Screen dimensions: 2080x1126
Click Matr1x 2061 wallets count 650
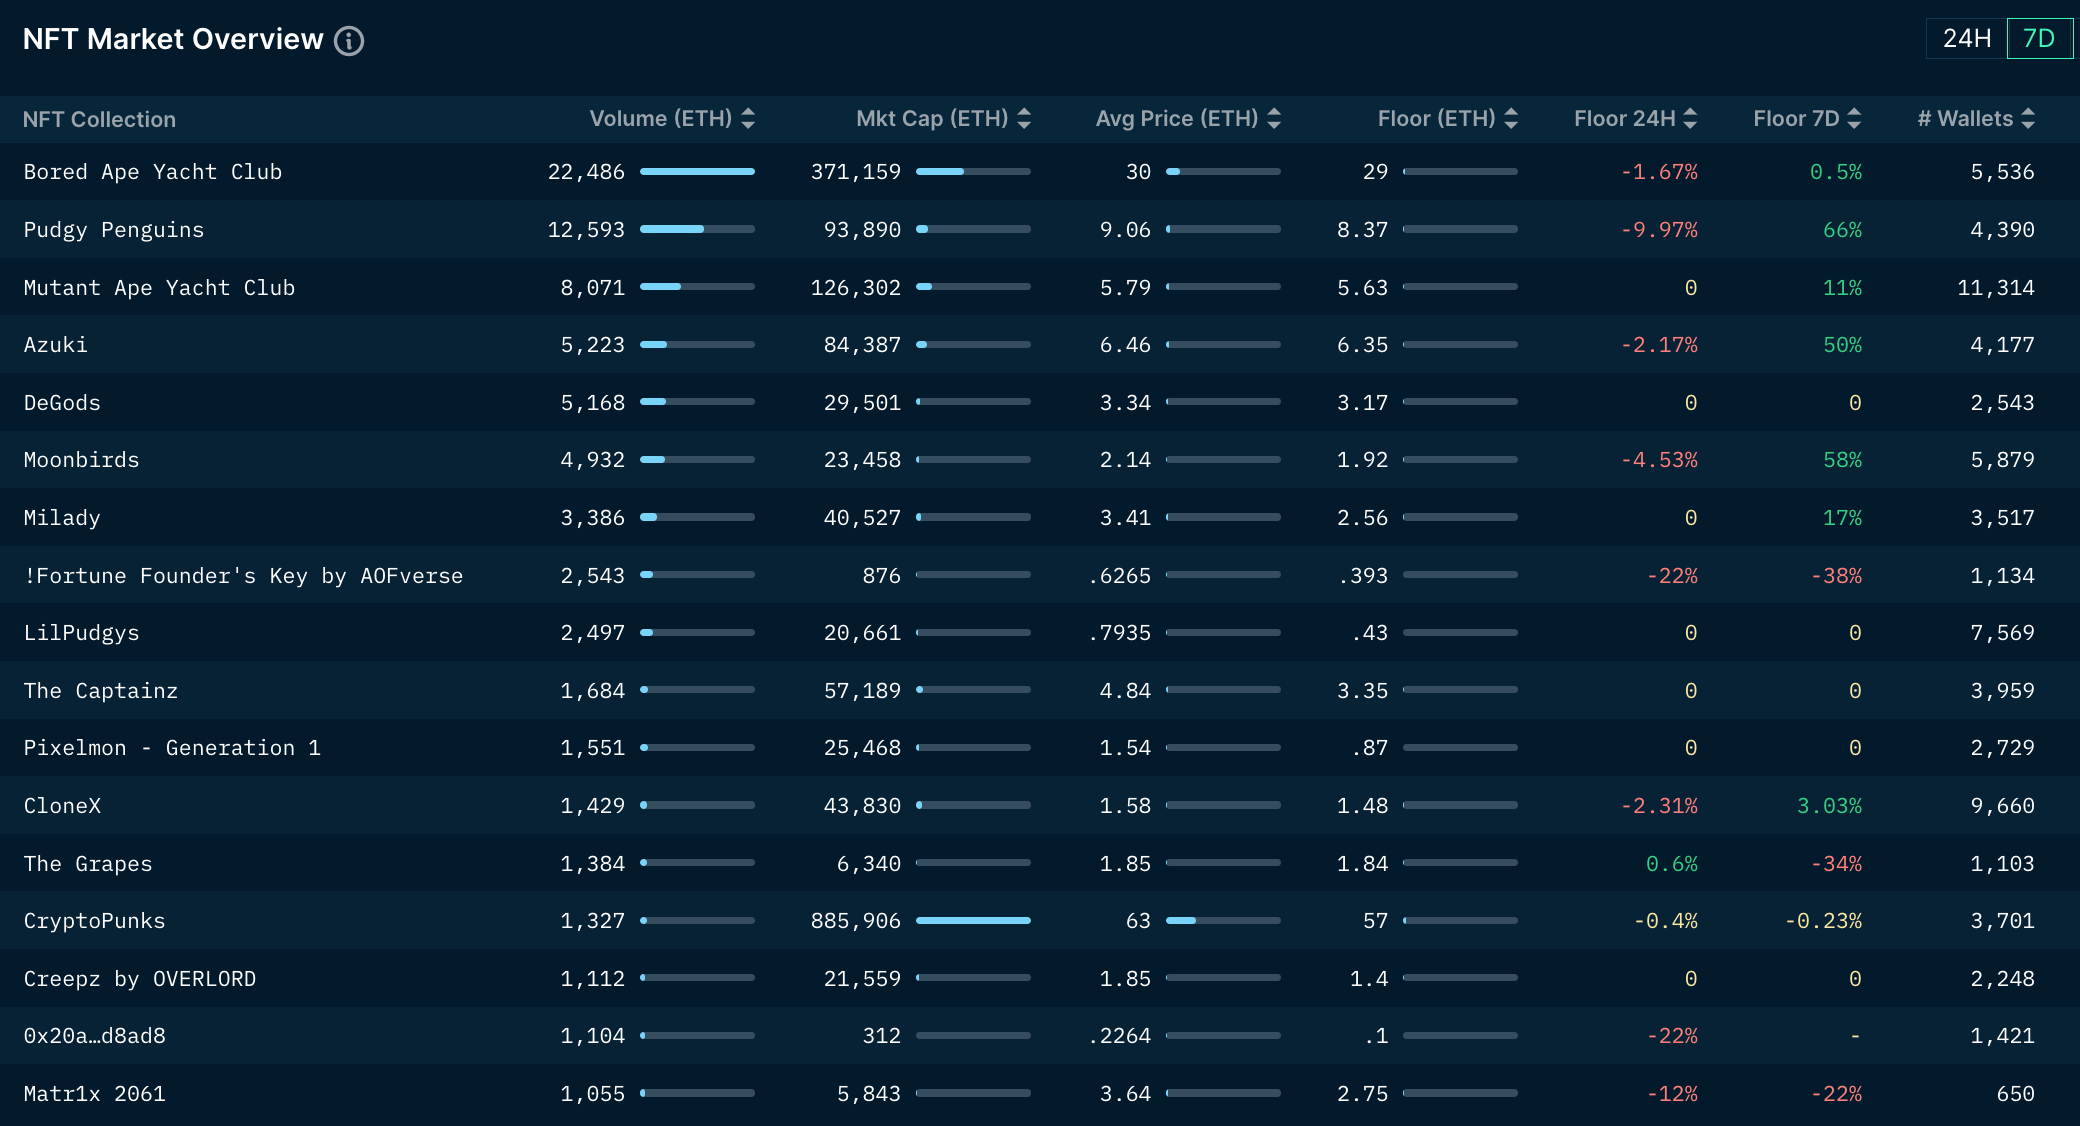[2015, 1094]
